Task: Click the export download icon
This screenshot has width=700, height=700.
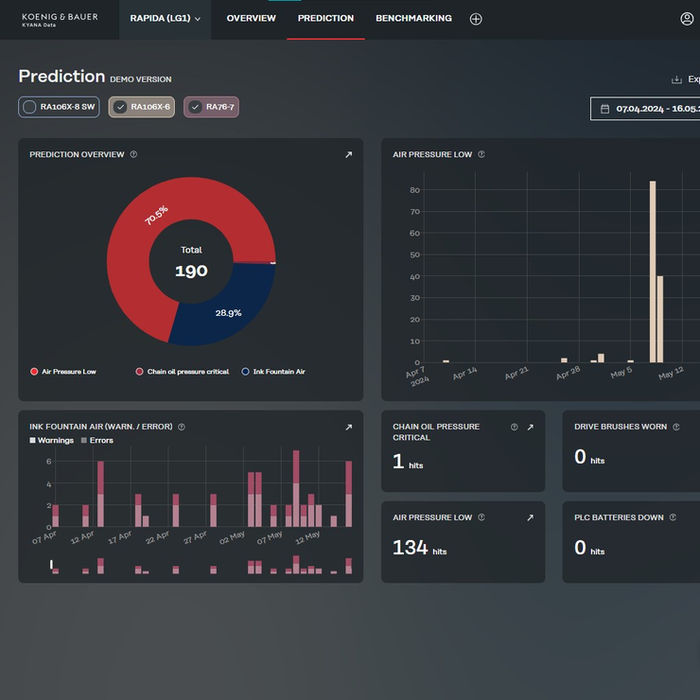Action: [677, 79]
